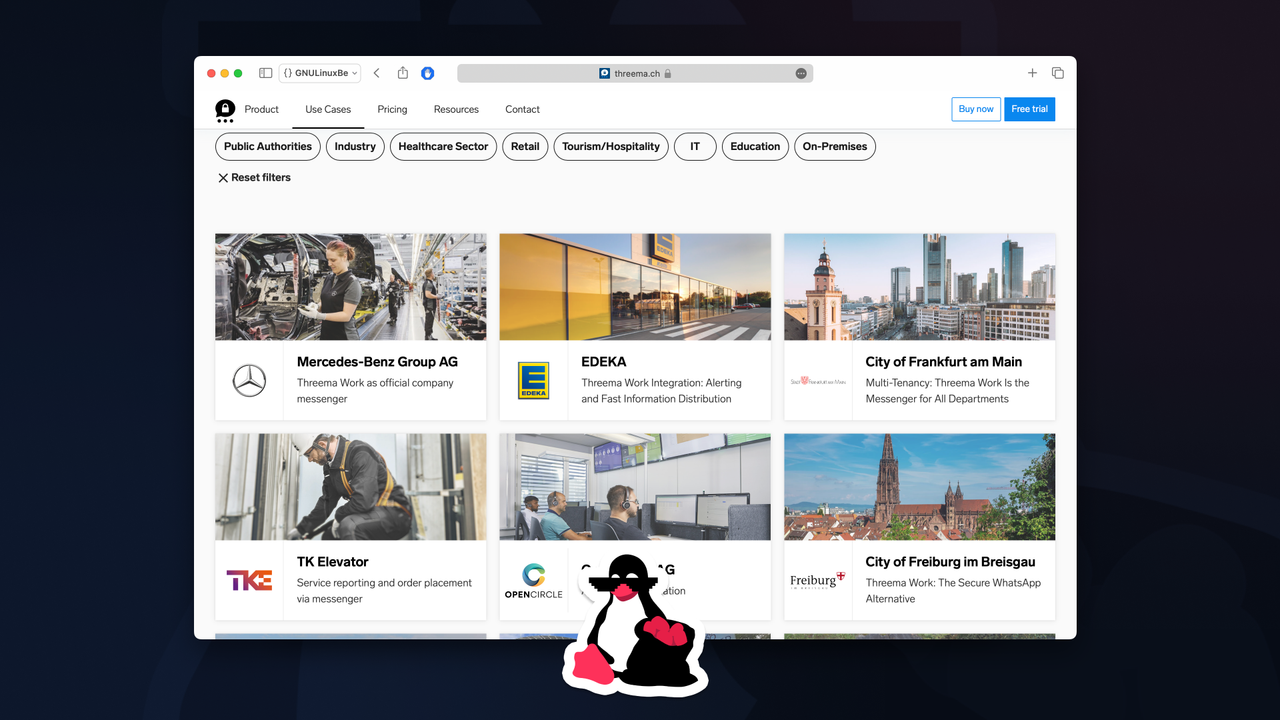Open the EDEKA store photo
Viewport: 1280px width, 720px height.
[635, 287]
